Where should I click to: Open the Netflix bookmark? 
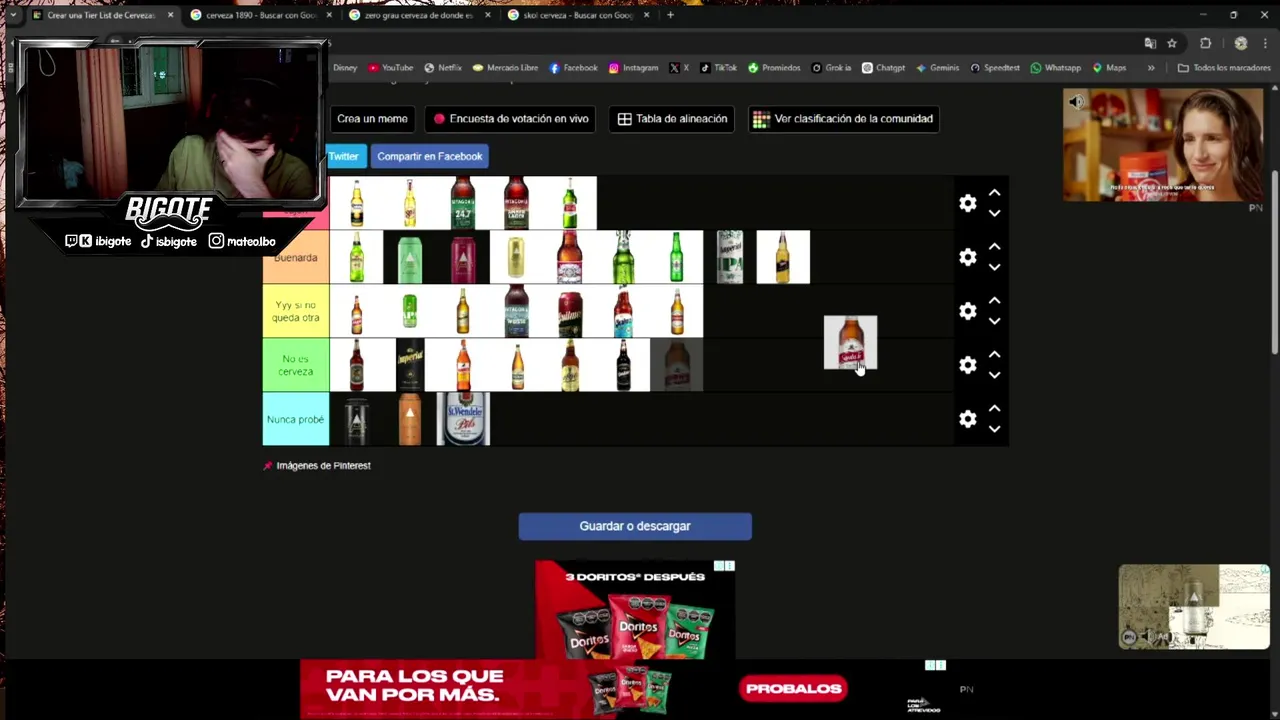[443, 68]
